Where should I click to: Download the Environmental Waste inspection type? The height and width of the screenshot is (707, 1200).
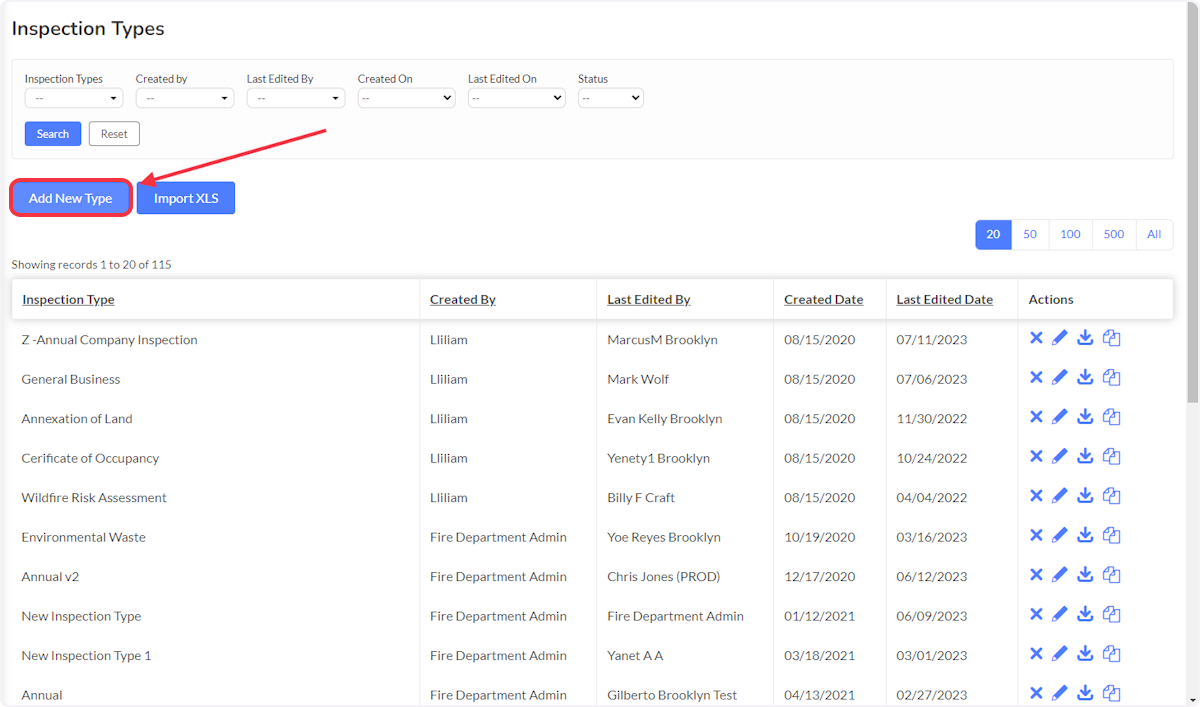1085,535
